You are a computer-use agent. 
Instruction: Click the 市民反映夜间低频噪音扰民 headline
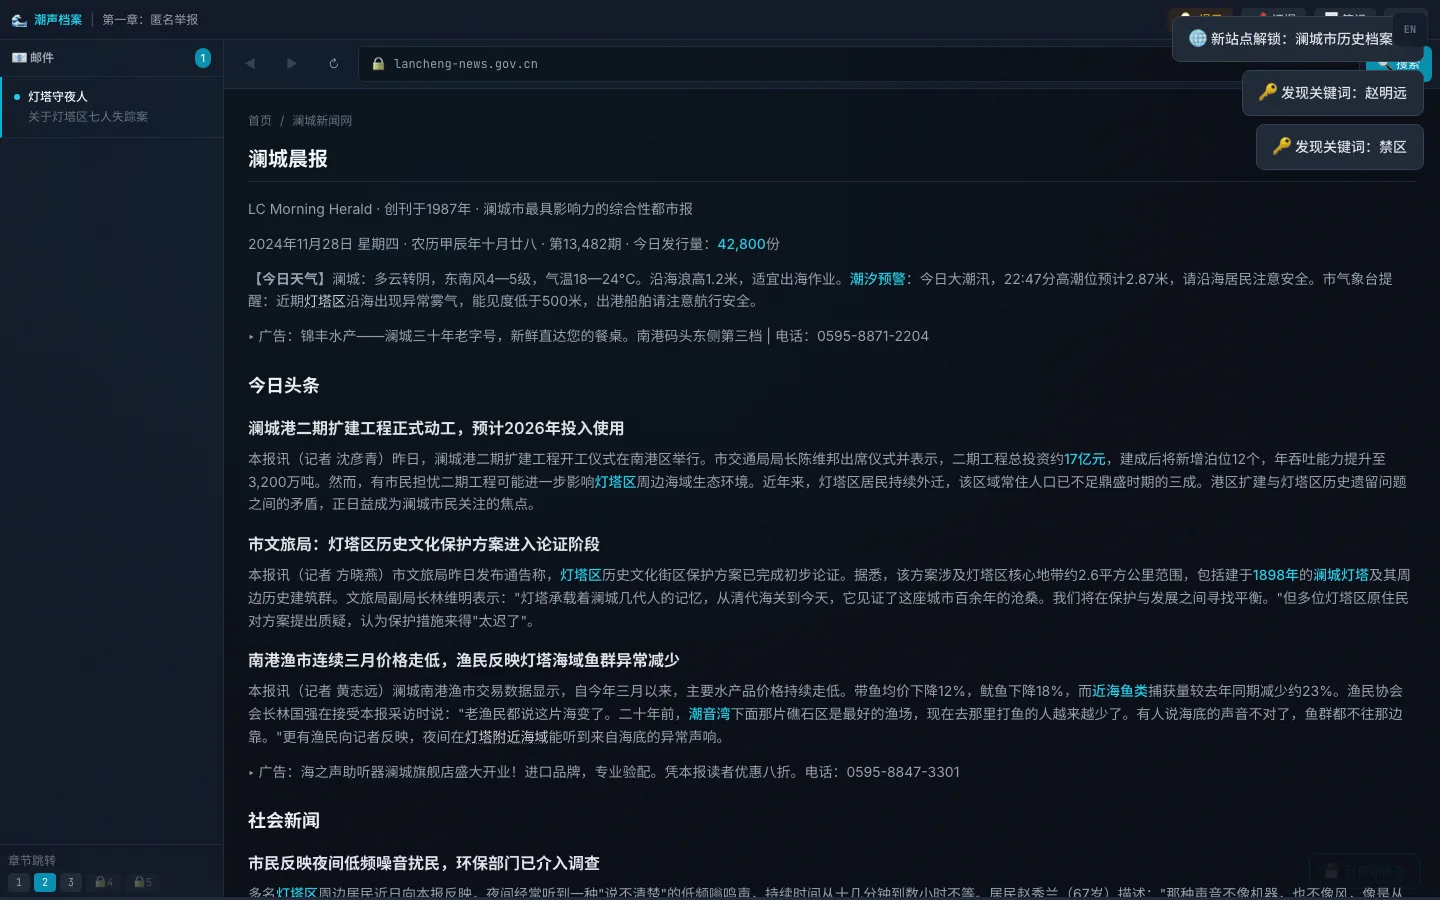click(x=424, y=863)
